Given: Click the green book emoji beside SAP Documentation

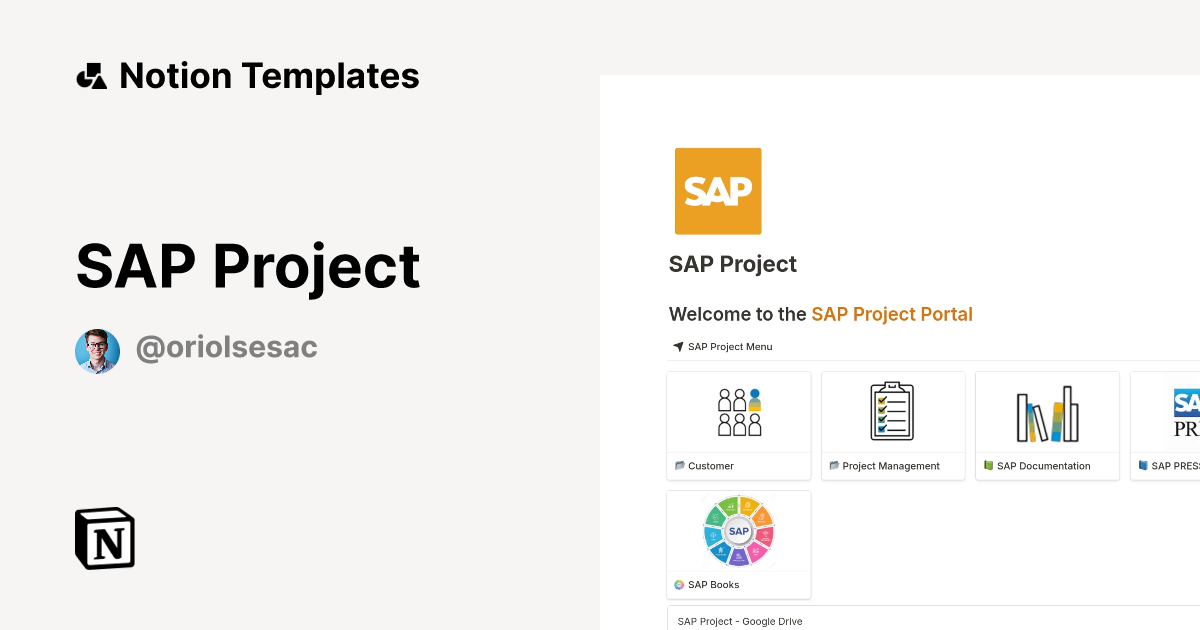Looking at the screenshot, I should coord(986,466).
